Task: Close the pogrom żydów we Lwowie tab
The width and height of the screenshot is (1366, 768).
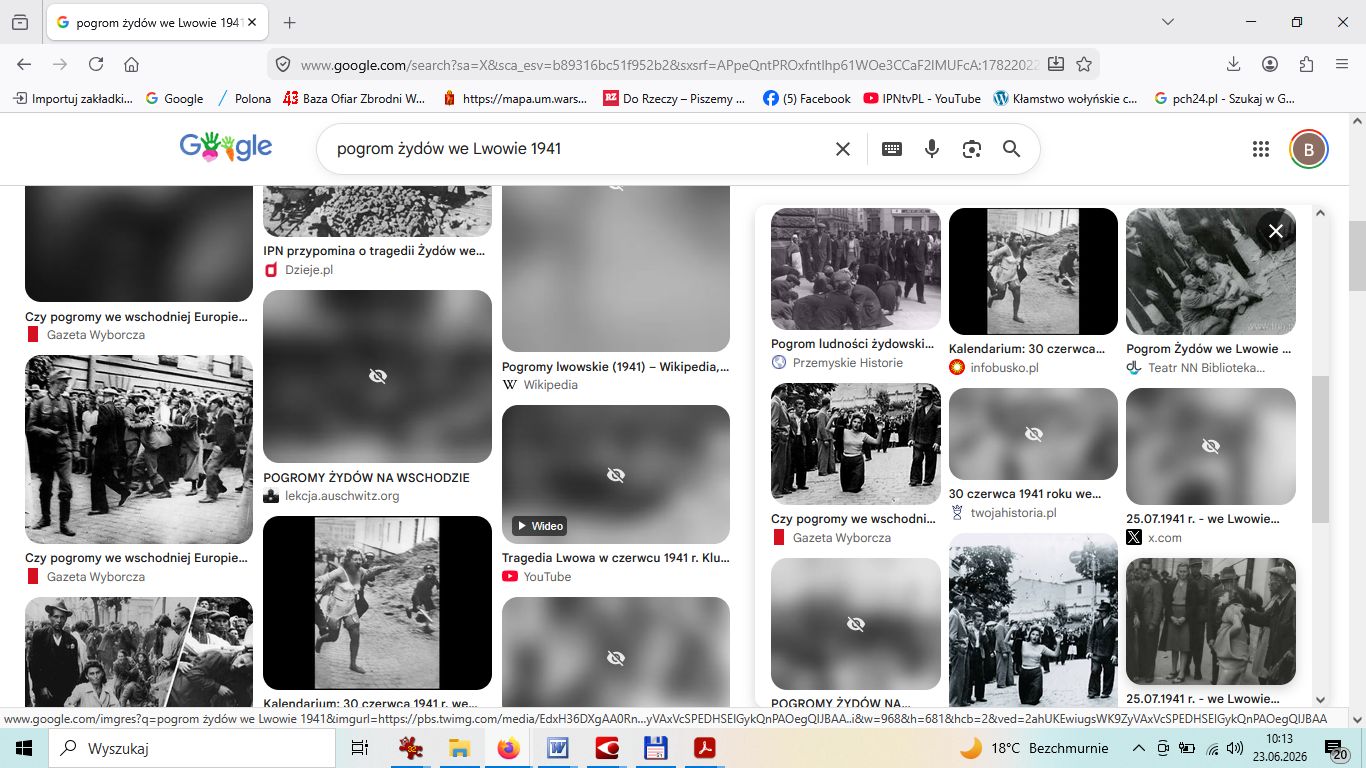Action: [x=251, y=22]
